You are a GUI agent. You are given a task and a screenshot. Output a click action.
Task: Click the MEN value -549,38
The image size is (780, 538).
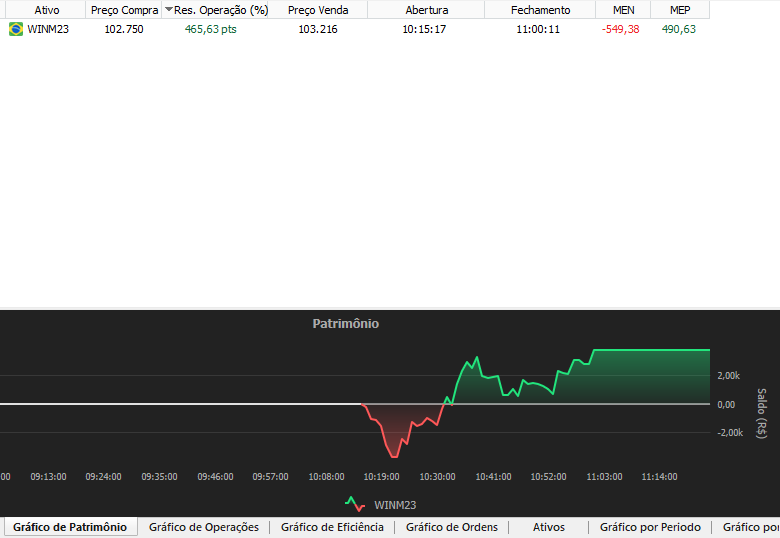coord(620,29)
